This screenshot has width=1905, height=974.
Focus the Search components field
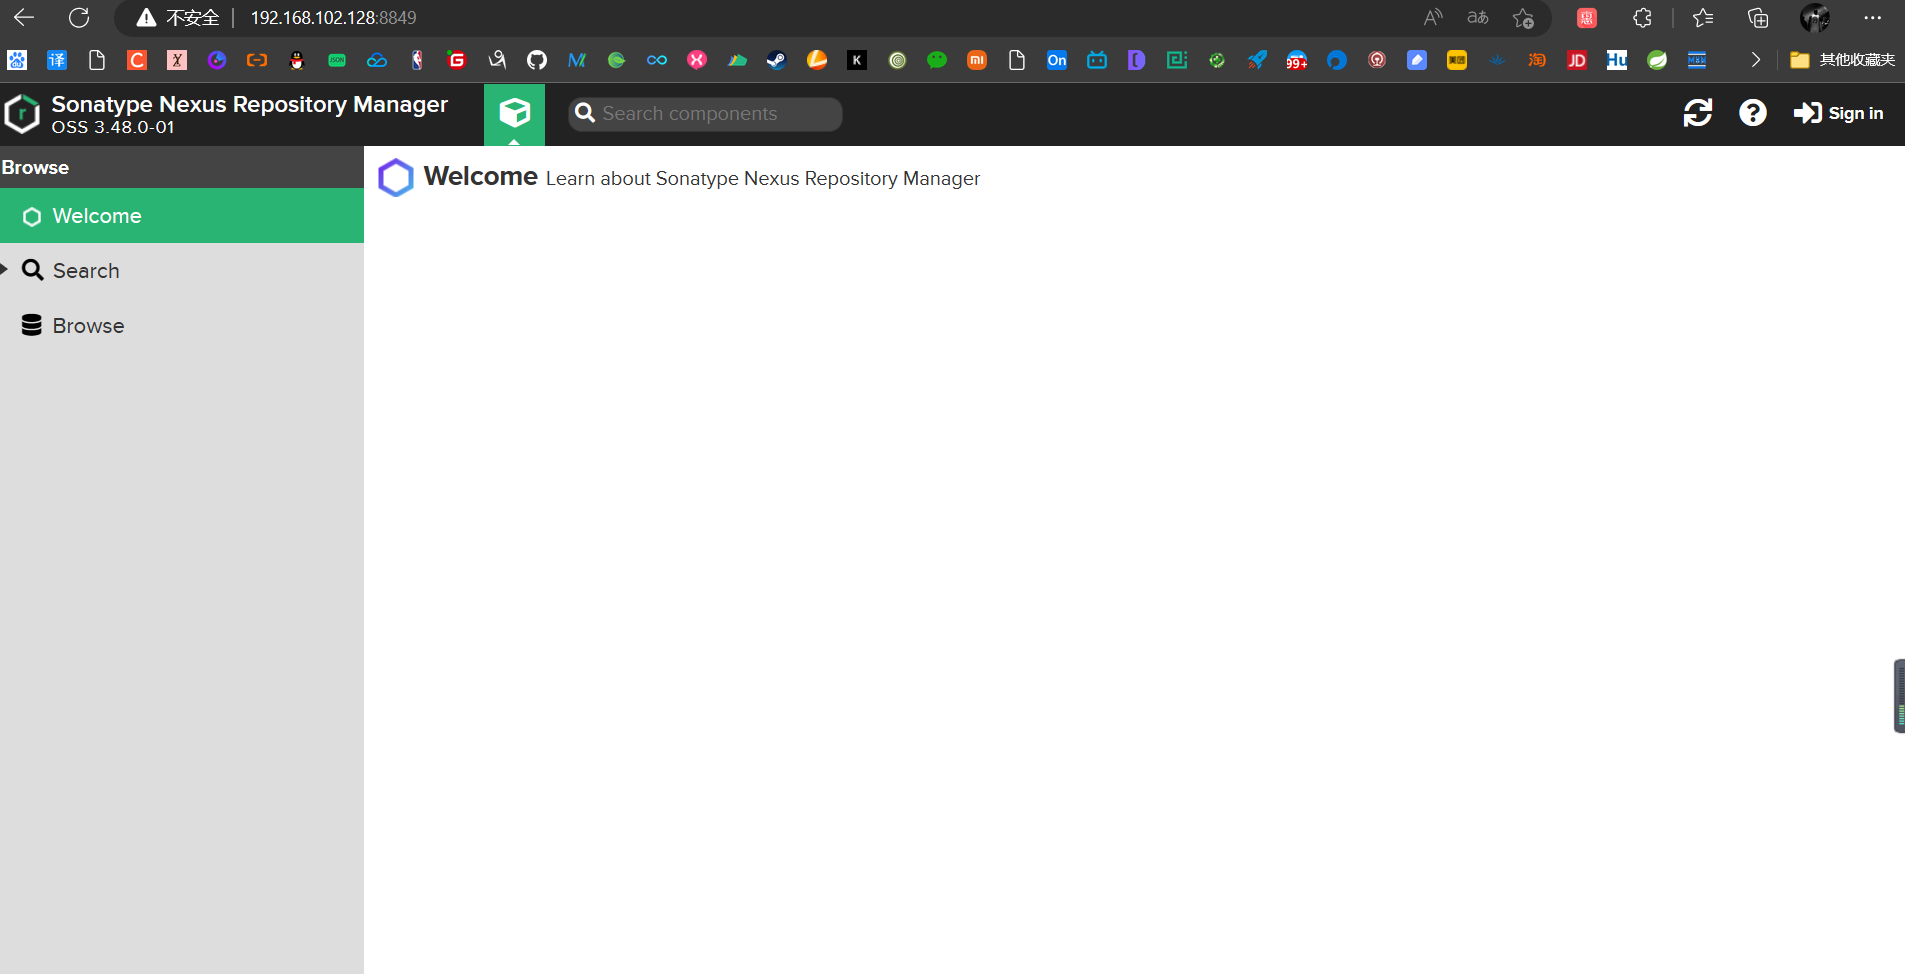705,114
